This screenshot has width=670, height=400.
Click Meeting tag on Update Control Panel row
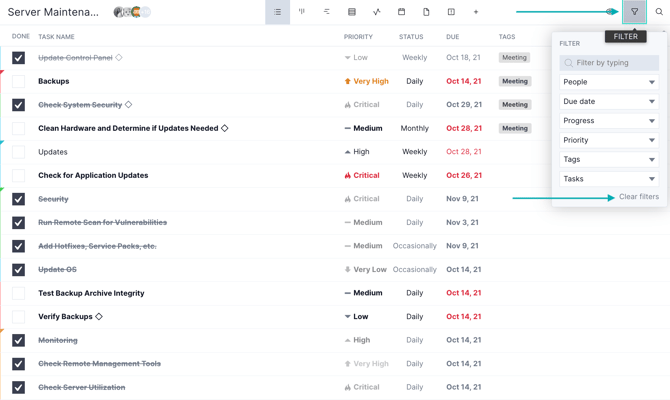(x=514, y=58)
